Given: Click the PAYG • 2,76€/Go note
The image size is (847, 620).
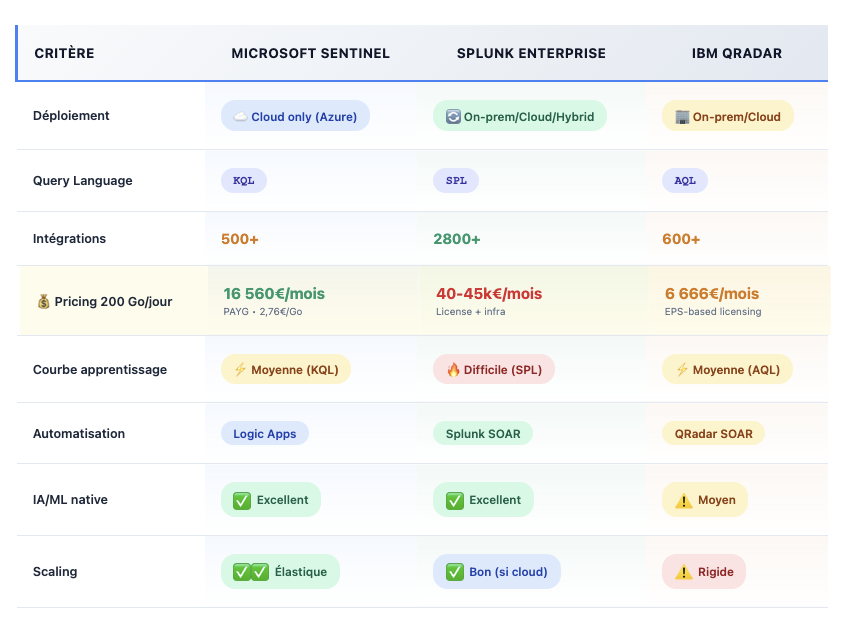Looking at the screenshot, I should pos(263,312).
